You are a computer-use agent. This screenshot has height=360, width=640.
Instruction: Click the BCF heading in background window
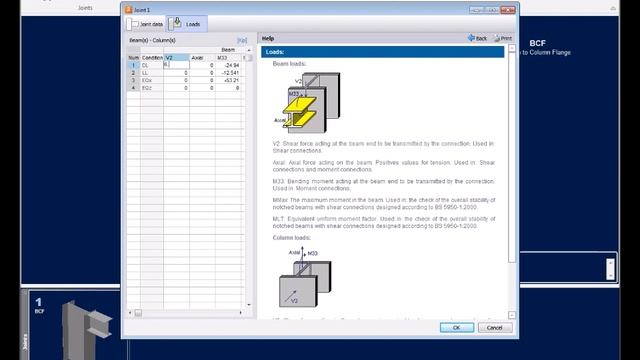click(538, 43)
